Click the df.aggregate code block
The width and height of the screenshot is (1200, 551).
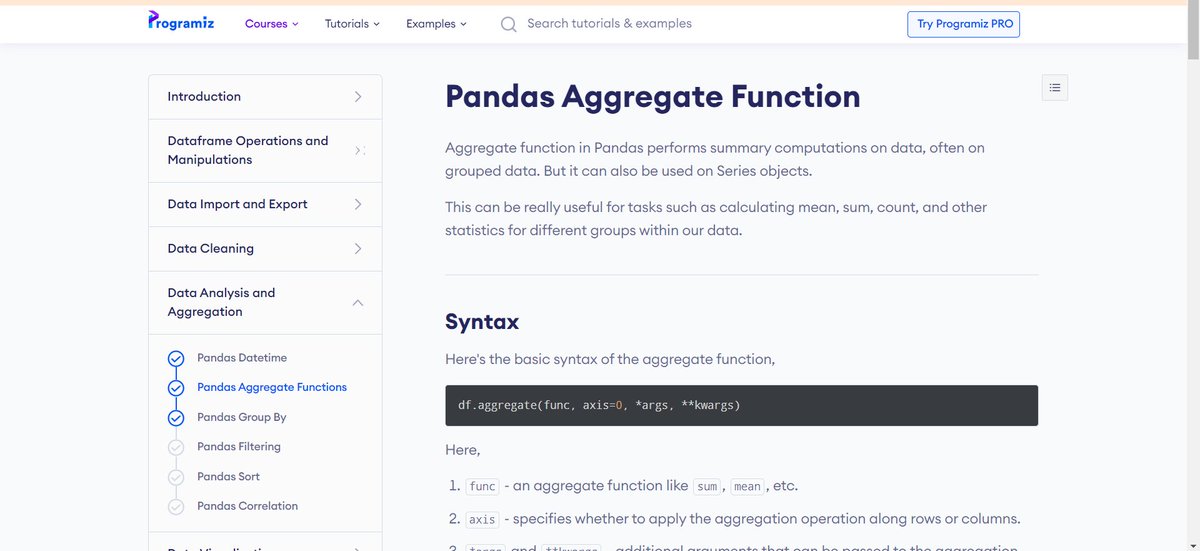(x=741, y=405)
